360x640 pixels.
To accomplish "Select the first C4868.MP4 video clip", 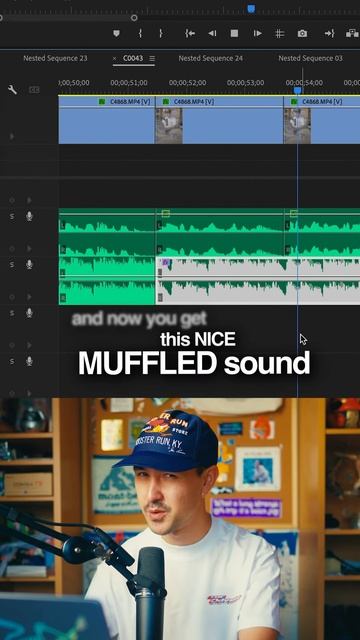I will click(x=107, y=120).
